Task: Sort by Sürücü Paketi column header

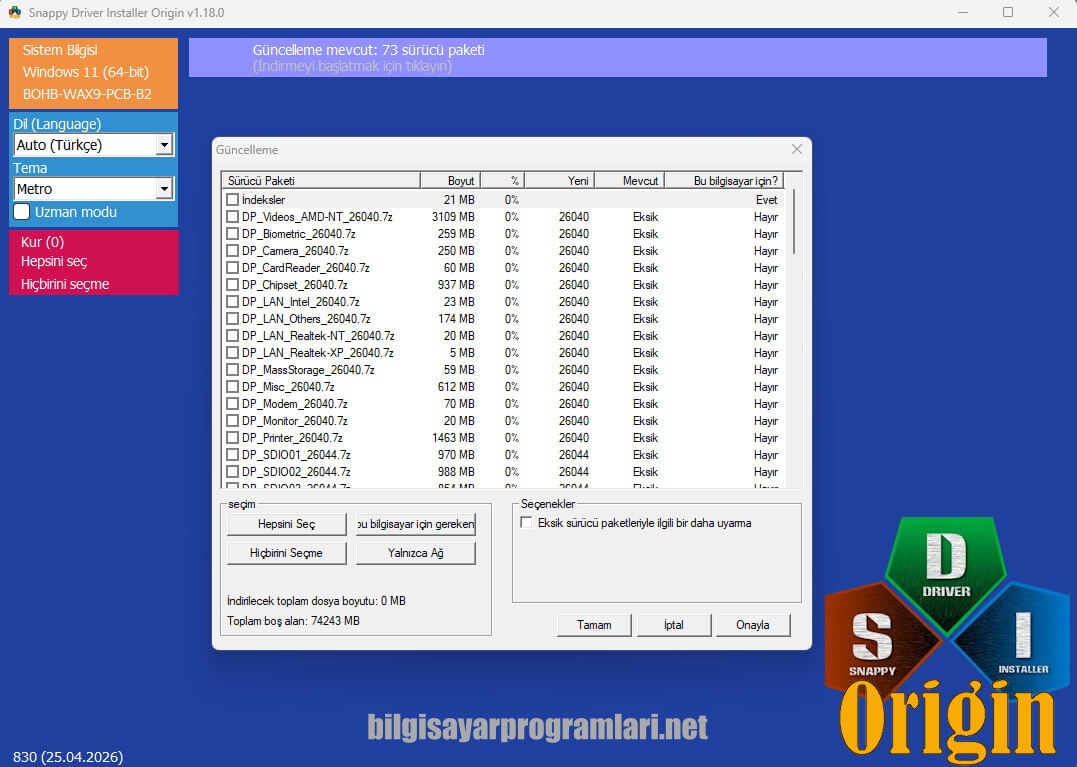Action: coord(321,181)
